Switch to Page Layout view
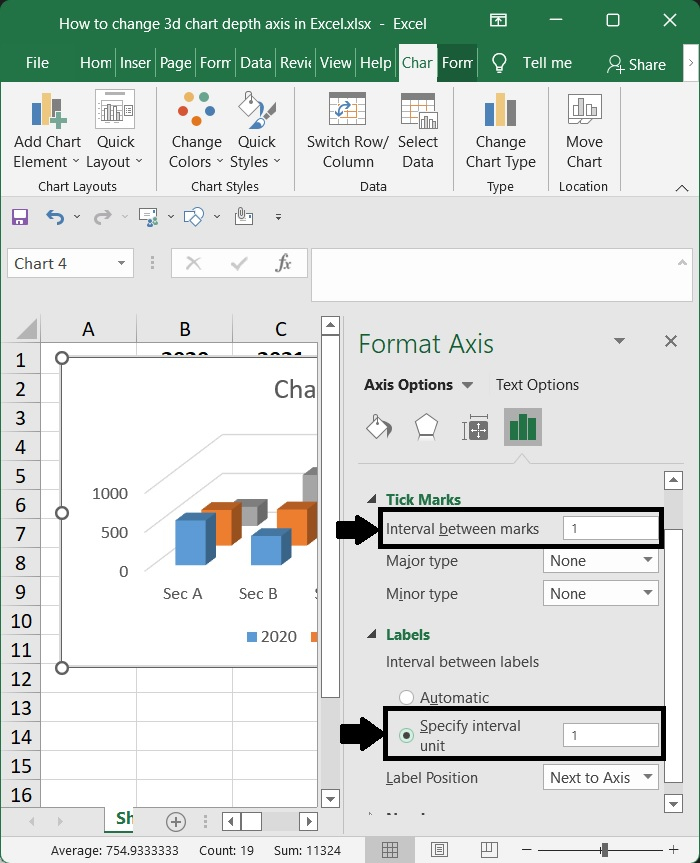The image size is (700, 863). point(439,850)
